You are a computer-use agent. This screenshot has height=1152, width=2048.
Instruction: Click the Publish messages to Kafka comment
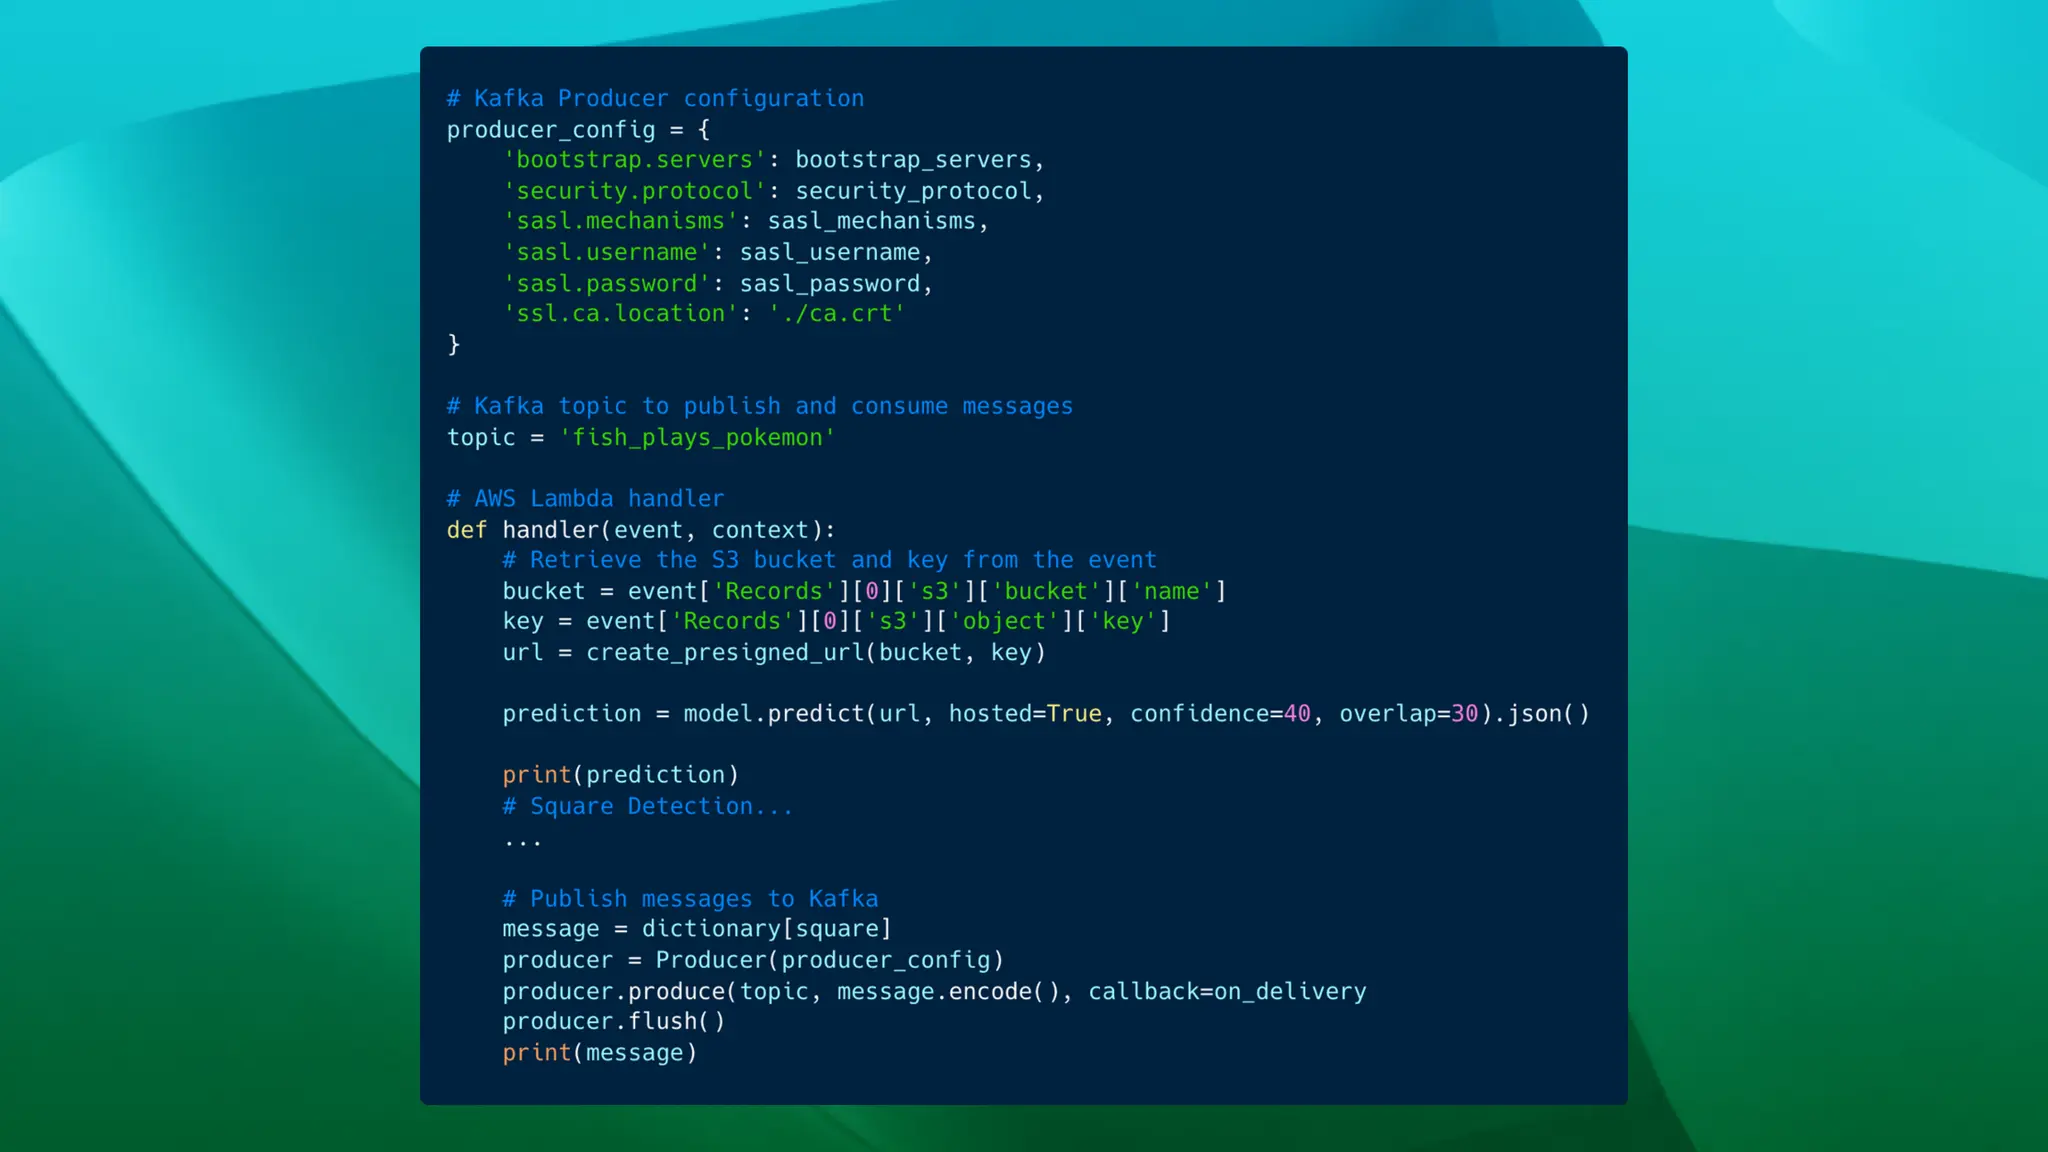tap(690, 898)
